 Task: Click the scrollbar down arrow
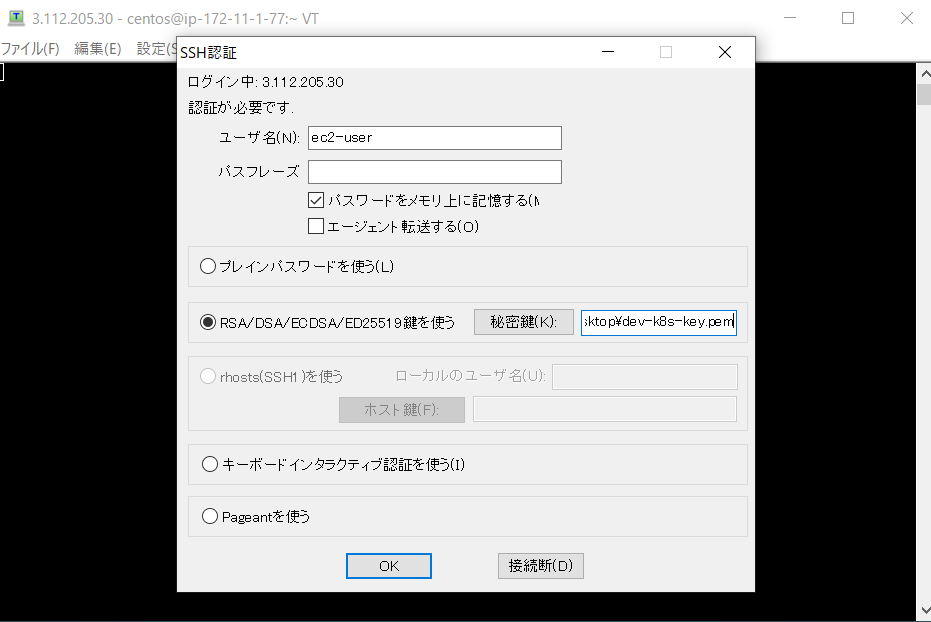coord(923,609)
